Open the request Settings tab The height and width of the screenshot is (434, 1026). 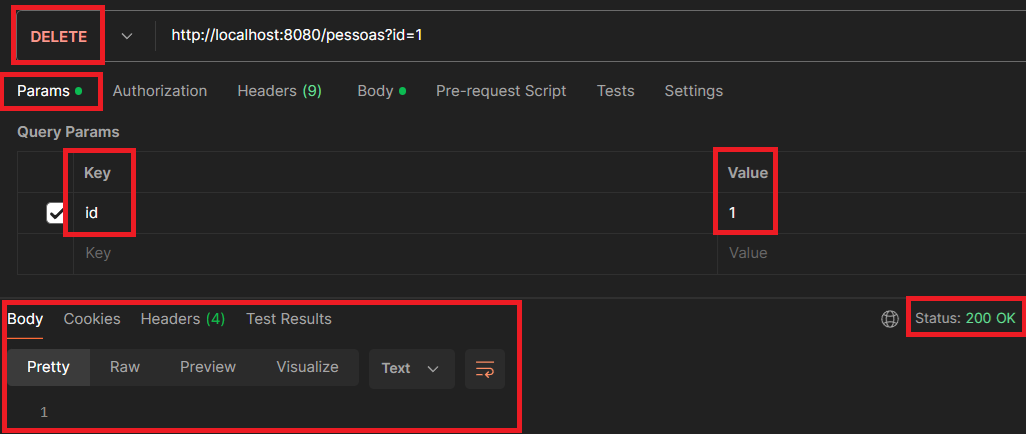coord(693,91)
